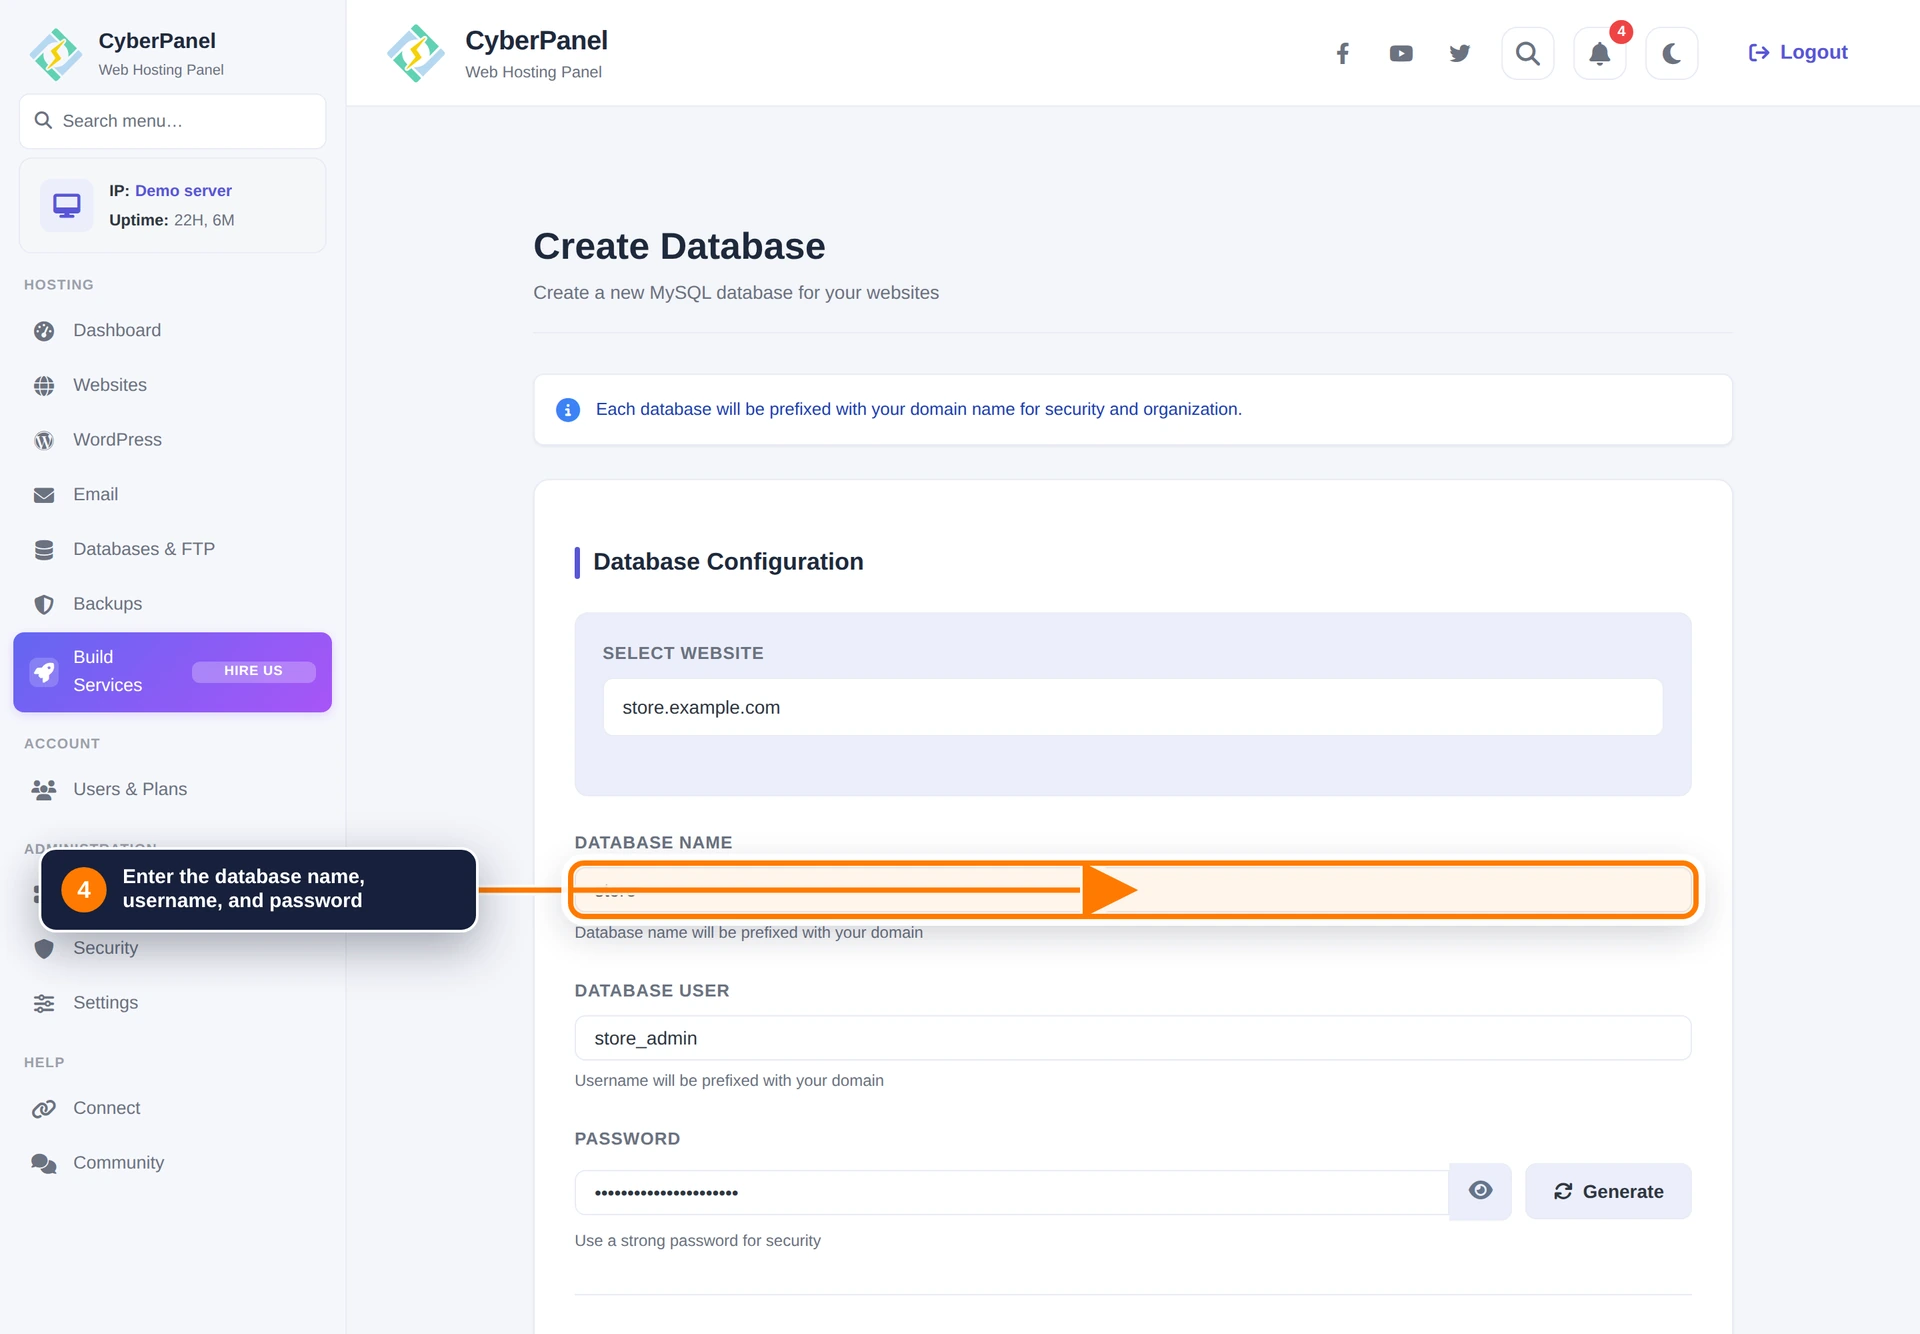This screenshot has height=1334, width=1920.
Task: Open the Settings menu item
Action: point(172,1003)
